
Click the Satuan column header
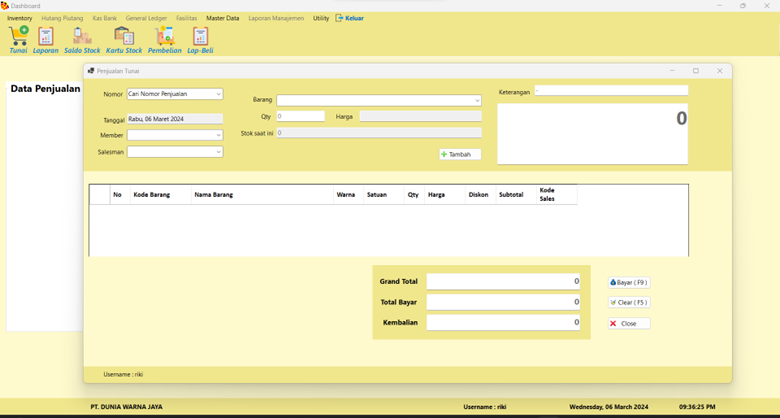384,195
